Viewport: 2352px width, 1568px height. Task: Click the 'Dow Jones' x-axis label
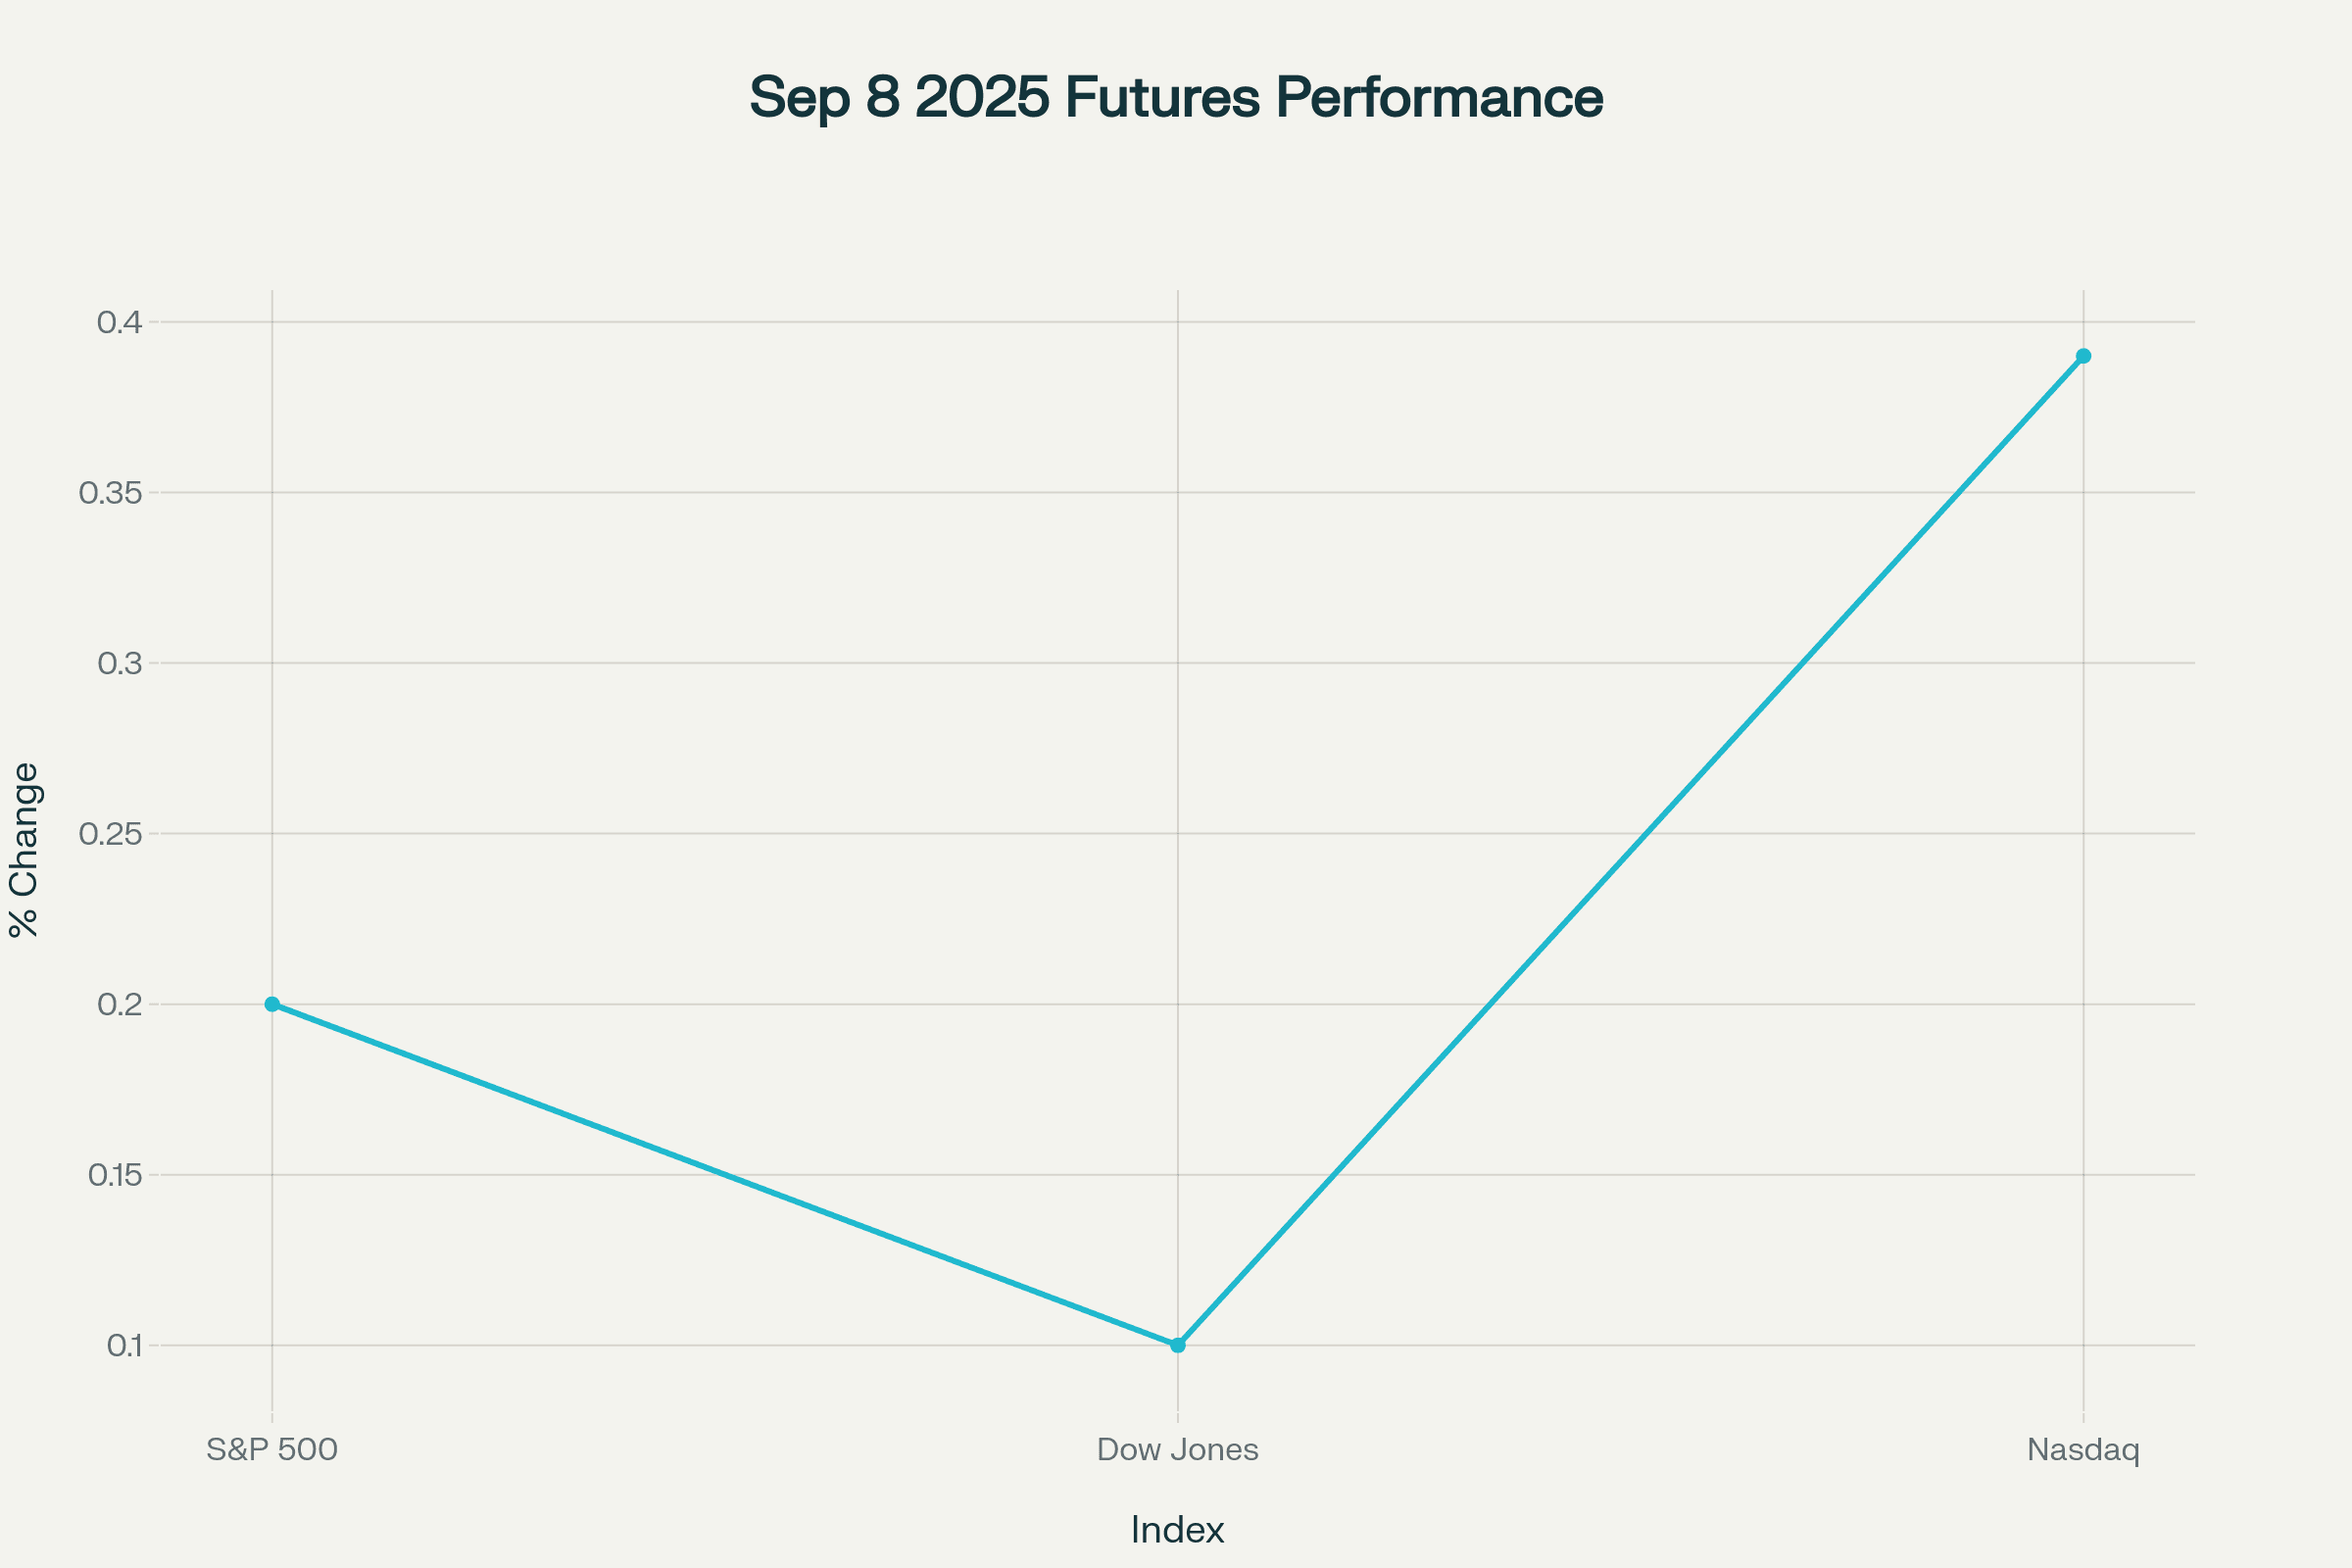click(x=1177, y=1449)
